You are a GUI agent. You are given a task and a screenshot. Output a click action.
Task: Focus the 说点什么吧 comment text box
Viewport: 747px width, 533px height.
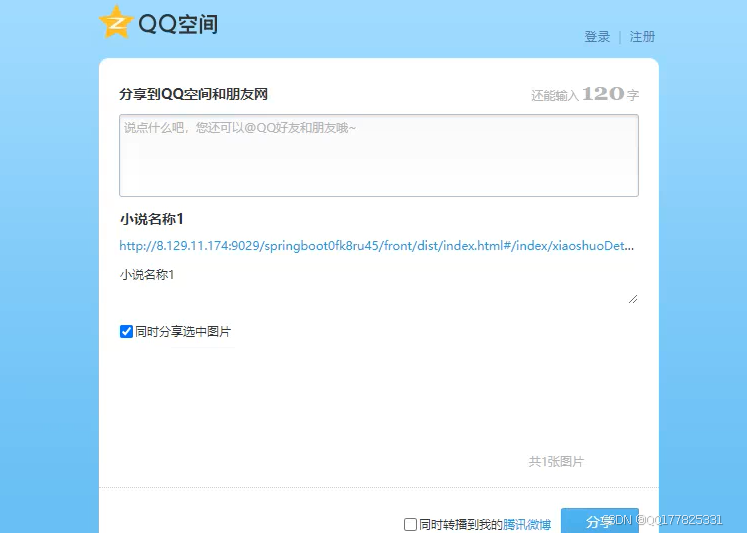[379, 155]
